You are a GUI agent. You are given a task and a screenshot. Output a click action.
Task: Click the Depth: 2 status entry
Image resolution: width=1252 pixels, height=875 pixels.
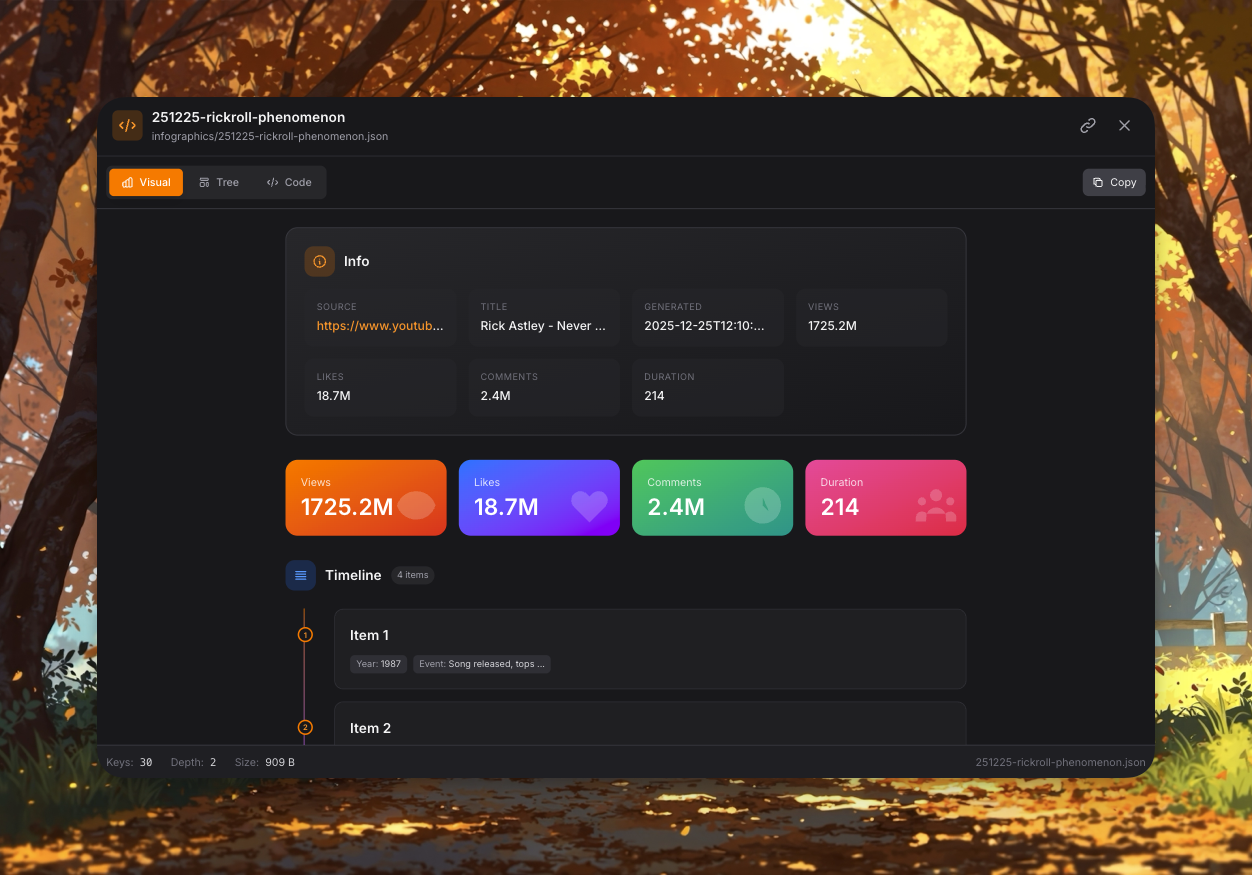point(194,762)
